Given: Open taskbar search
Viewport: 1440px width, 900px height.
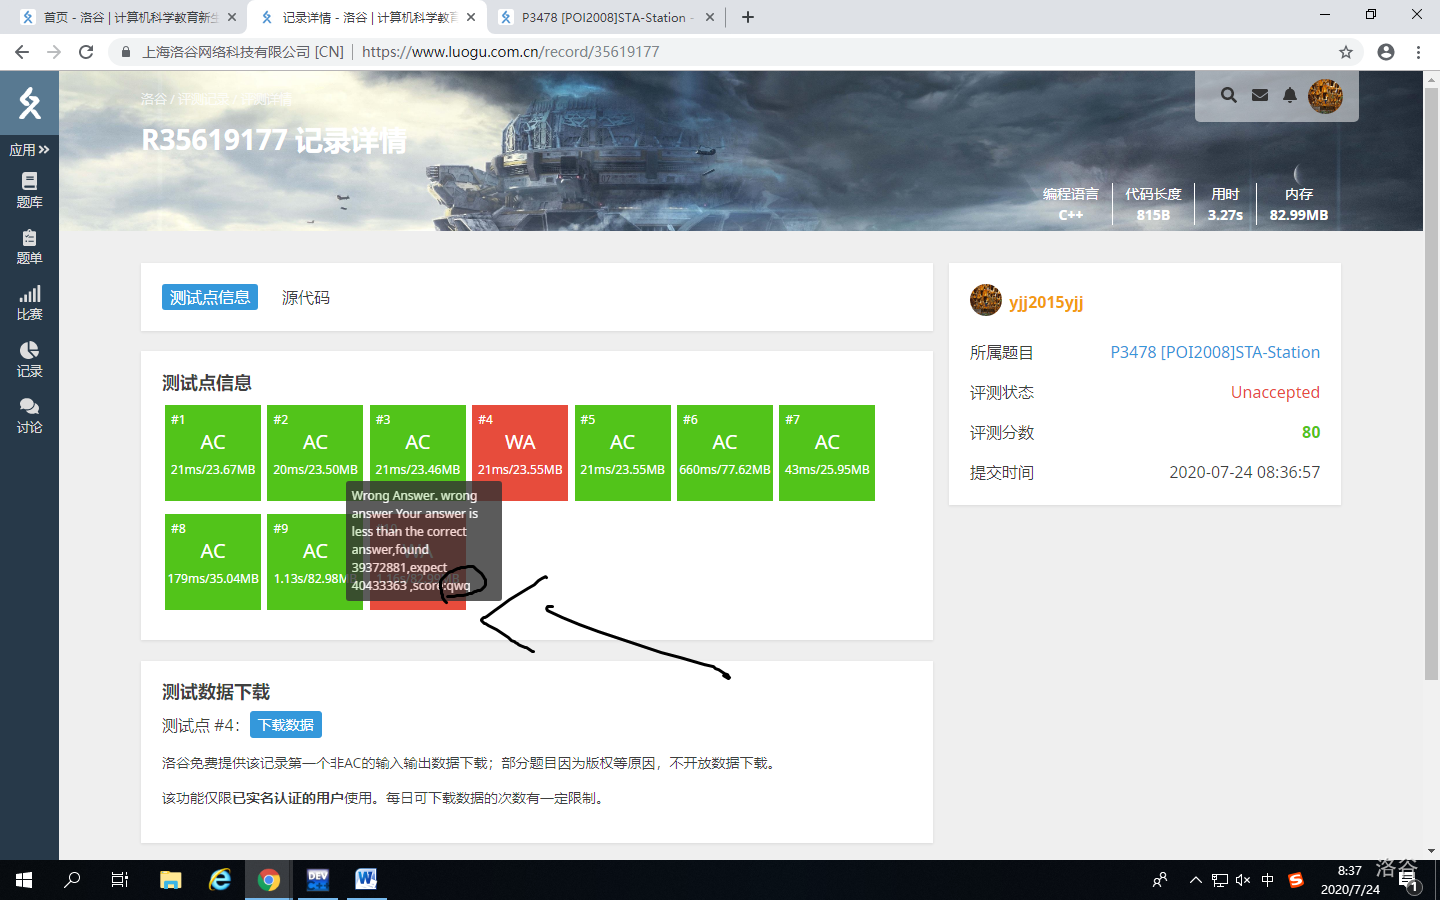Looking at the screenshot, I should [x=72, y=880].
